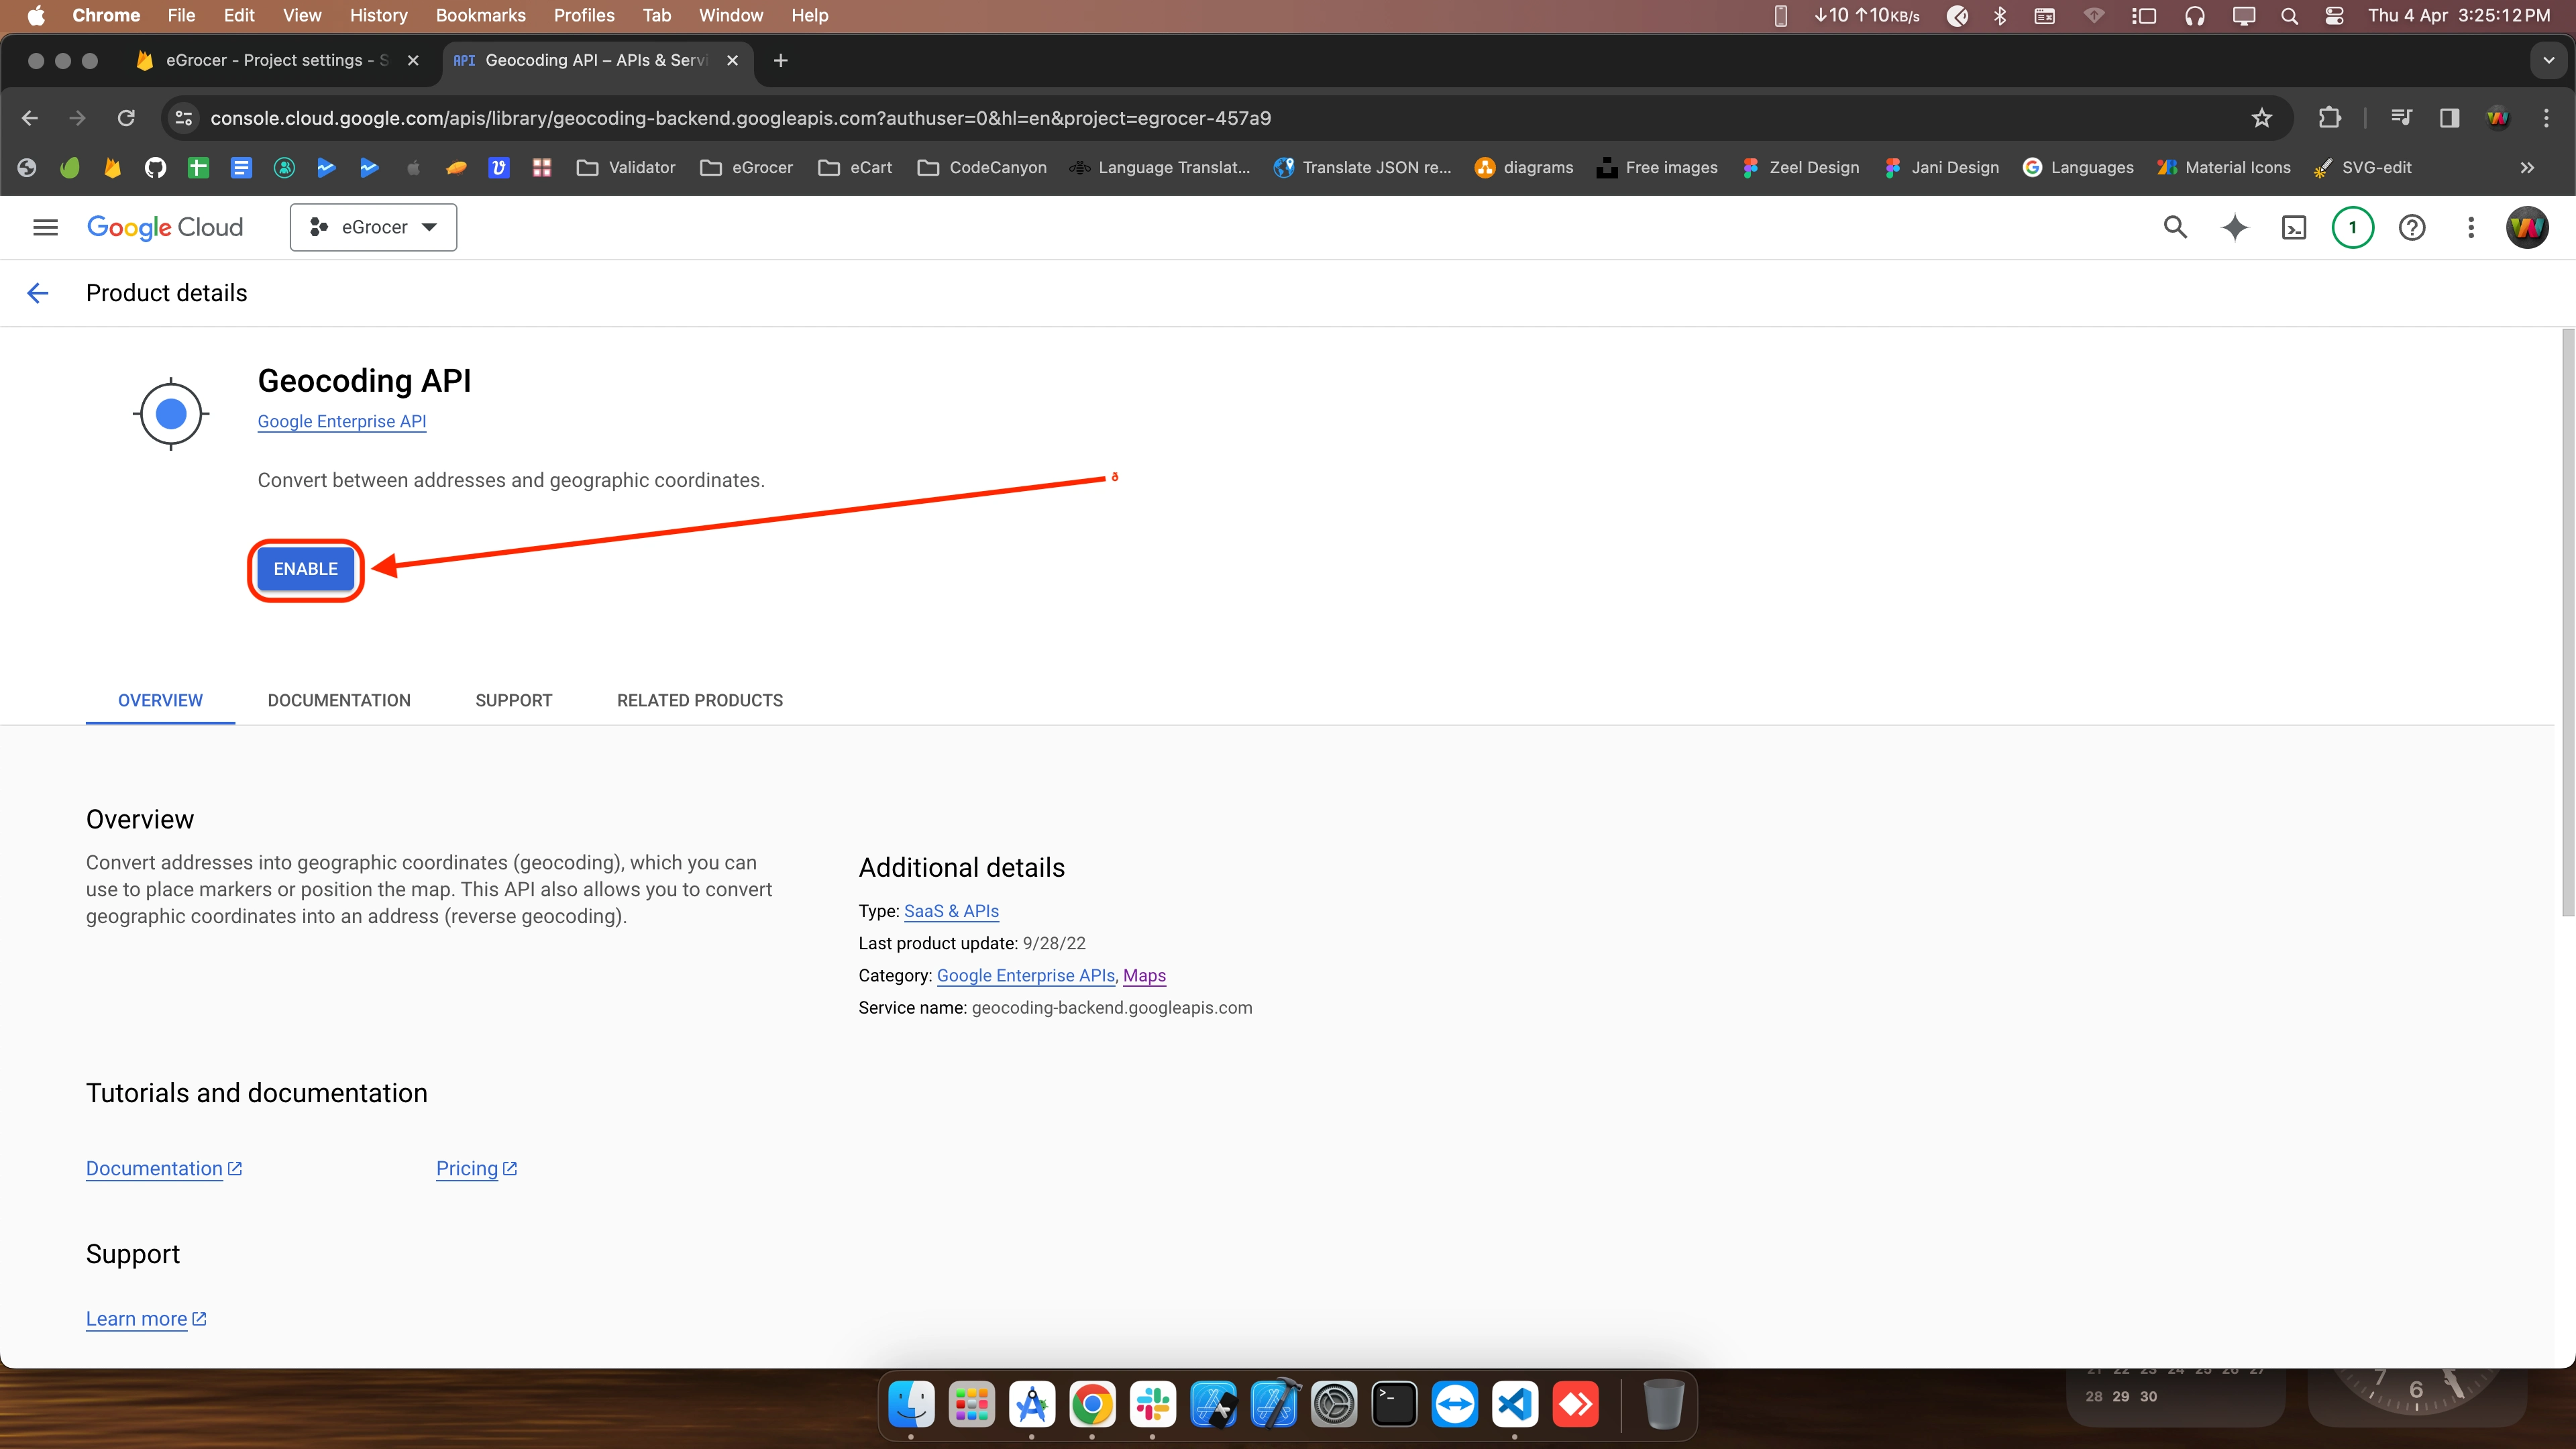This screenshot has width=2576, height=1449.
Task: Launch Terminal from the dock
Action: click(1394, 1405)
